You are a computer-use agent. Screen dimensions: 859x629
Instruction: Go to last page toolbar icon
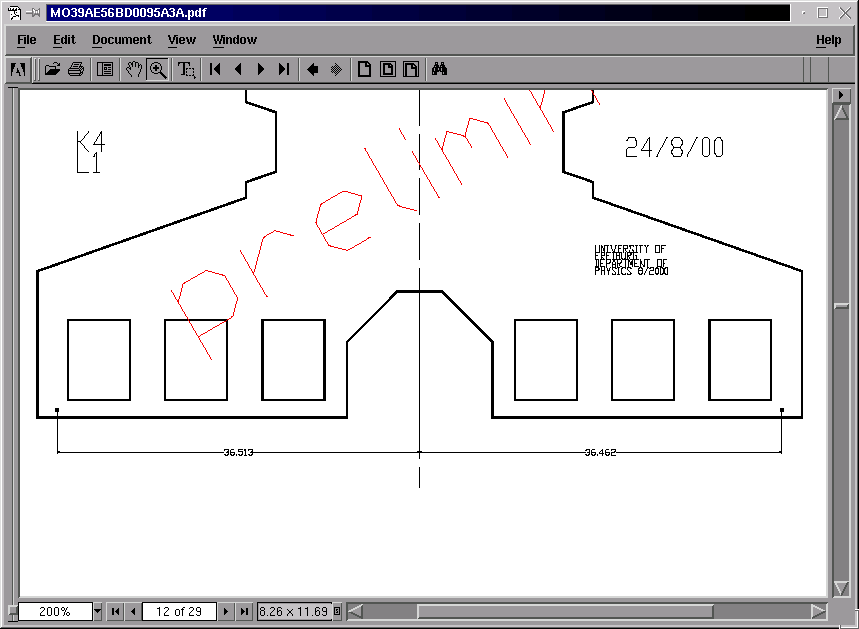point(284,70)
